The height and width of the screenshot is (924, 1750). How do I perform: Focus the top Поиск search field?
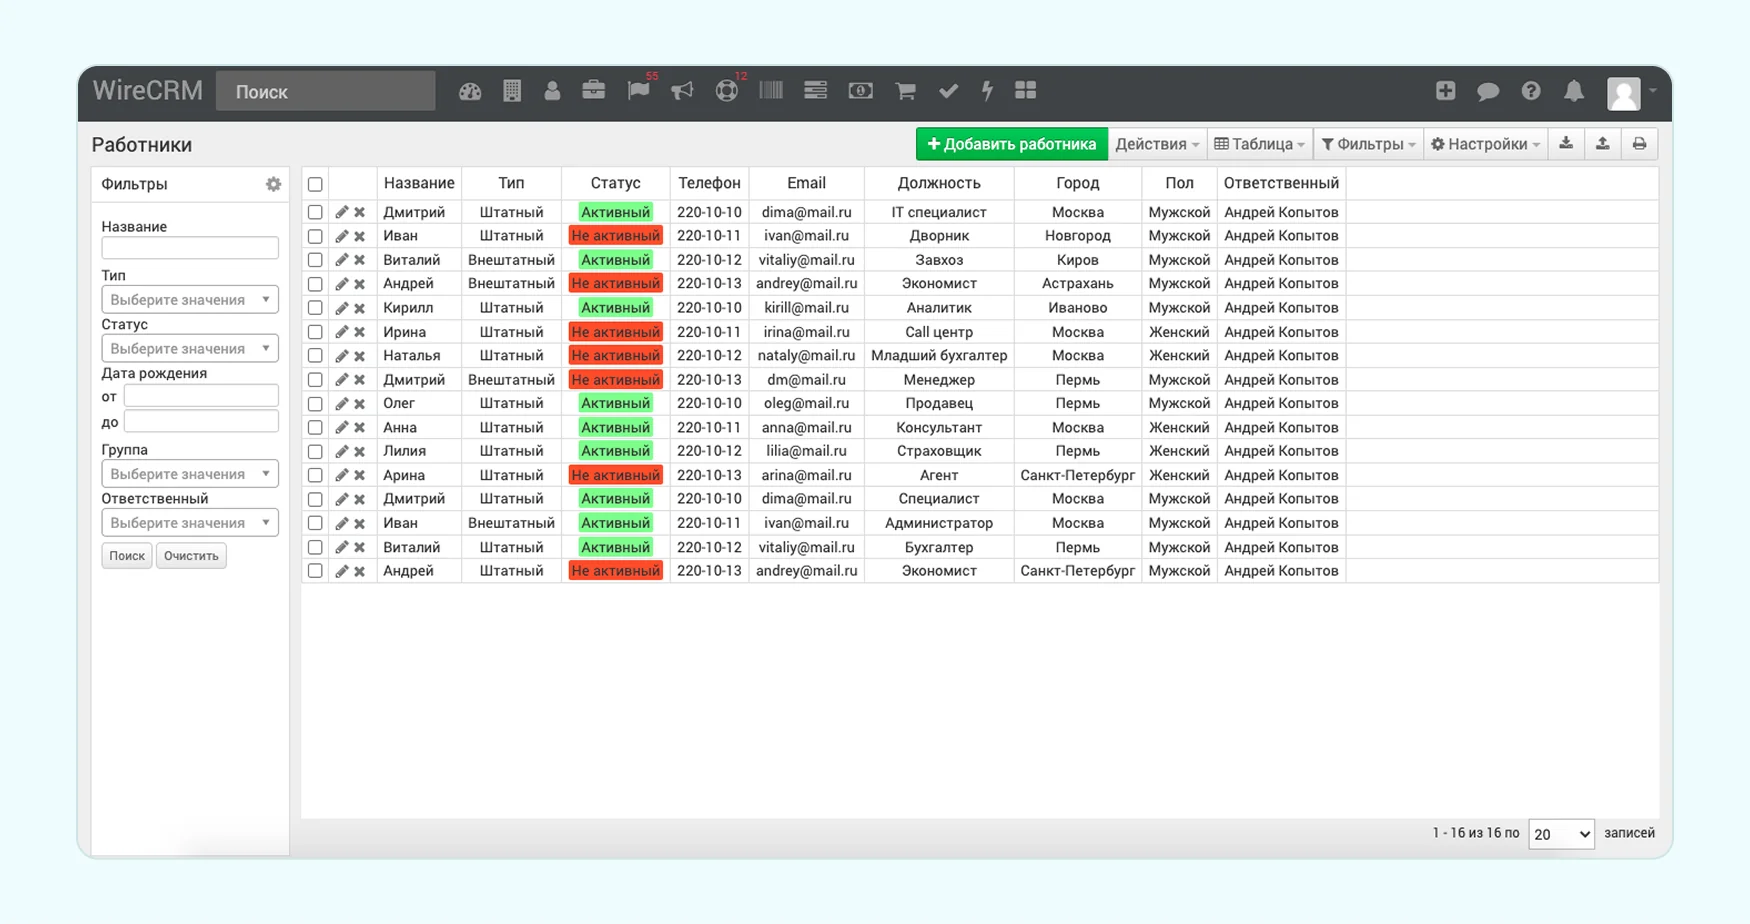pos(326,91)
